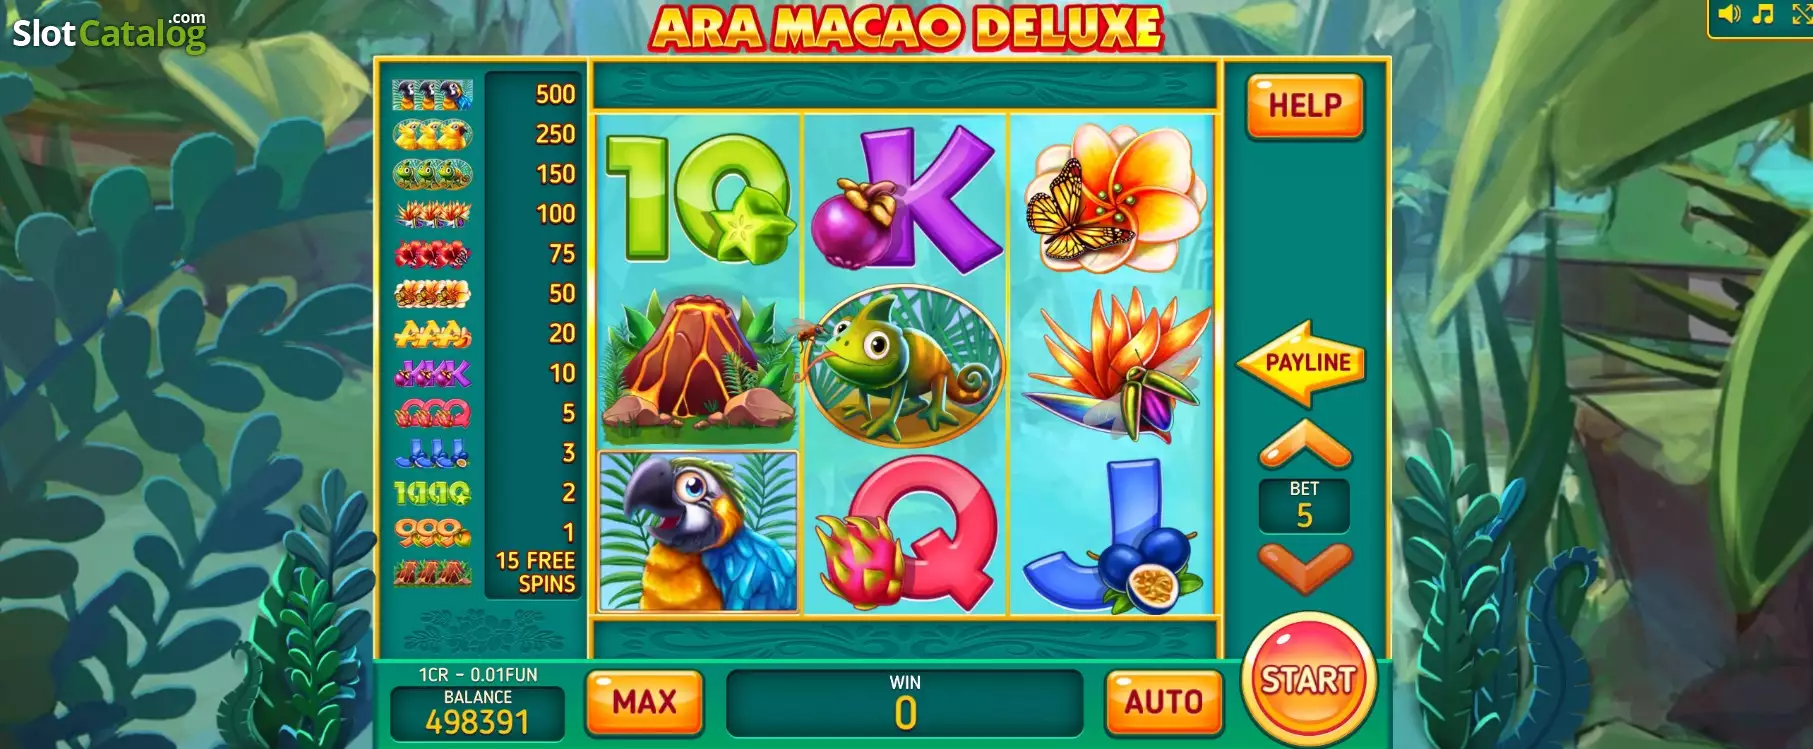
Task: Click the PAYLINE arrow button
Action: click(1301, 363)
